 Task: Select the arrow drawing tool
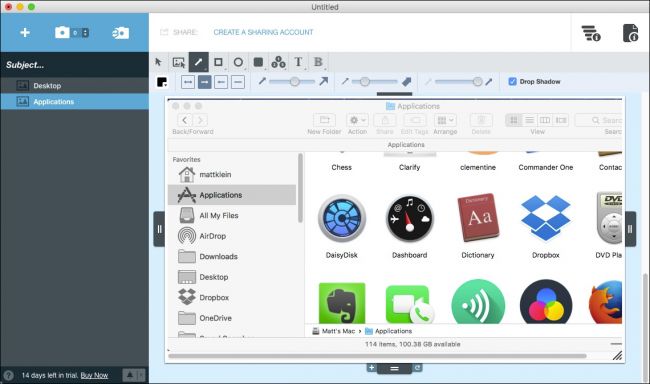tap(199, 62)
